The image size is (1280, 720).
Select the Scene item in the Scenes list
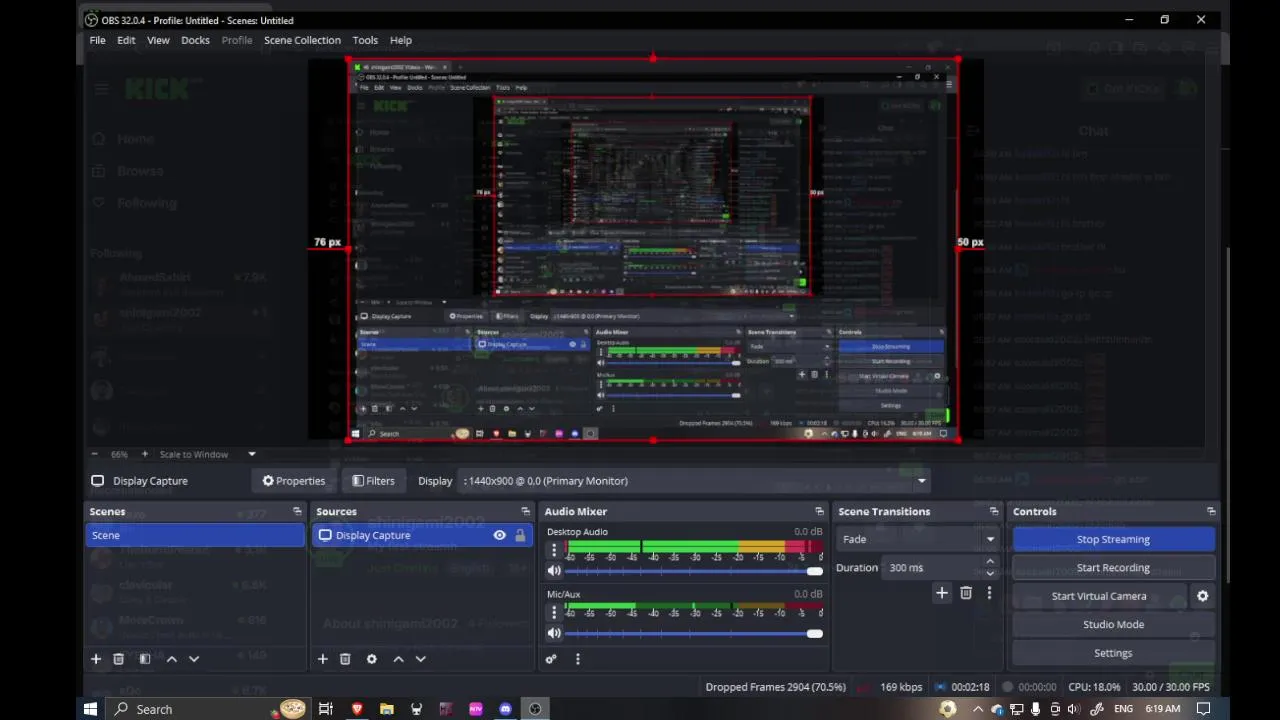tap(195, 535)
